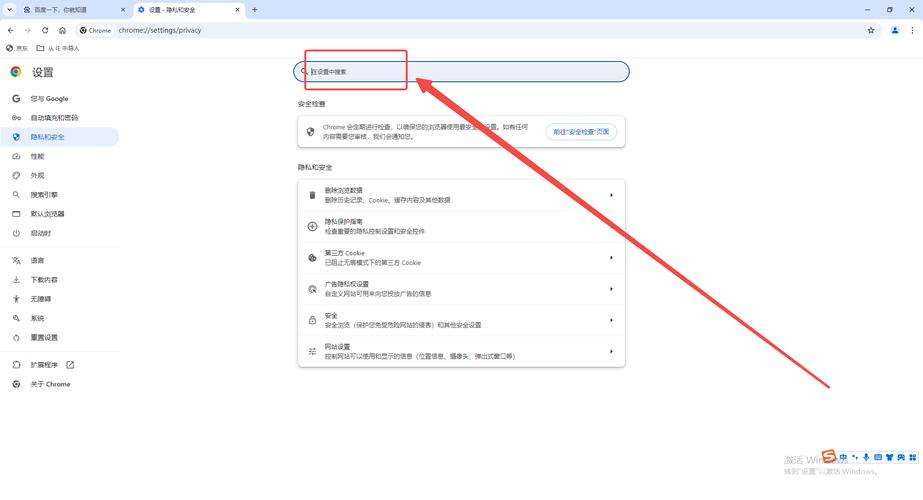Open 下载内容 settings section
The height and width of the screenshot is (500, 923).
[59, 280]
